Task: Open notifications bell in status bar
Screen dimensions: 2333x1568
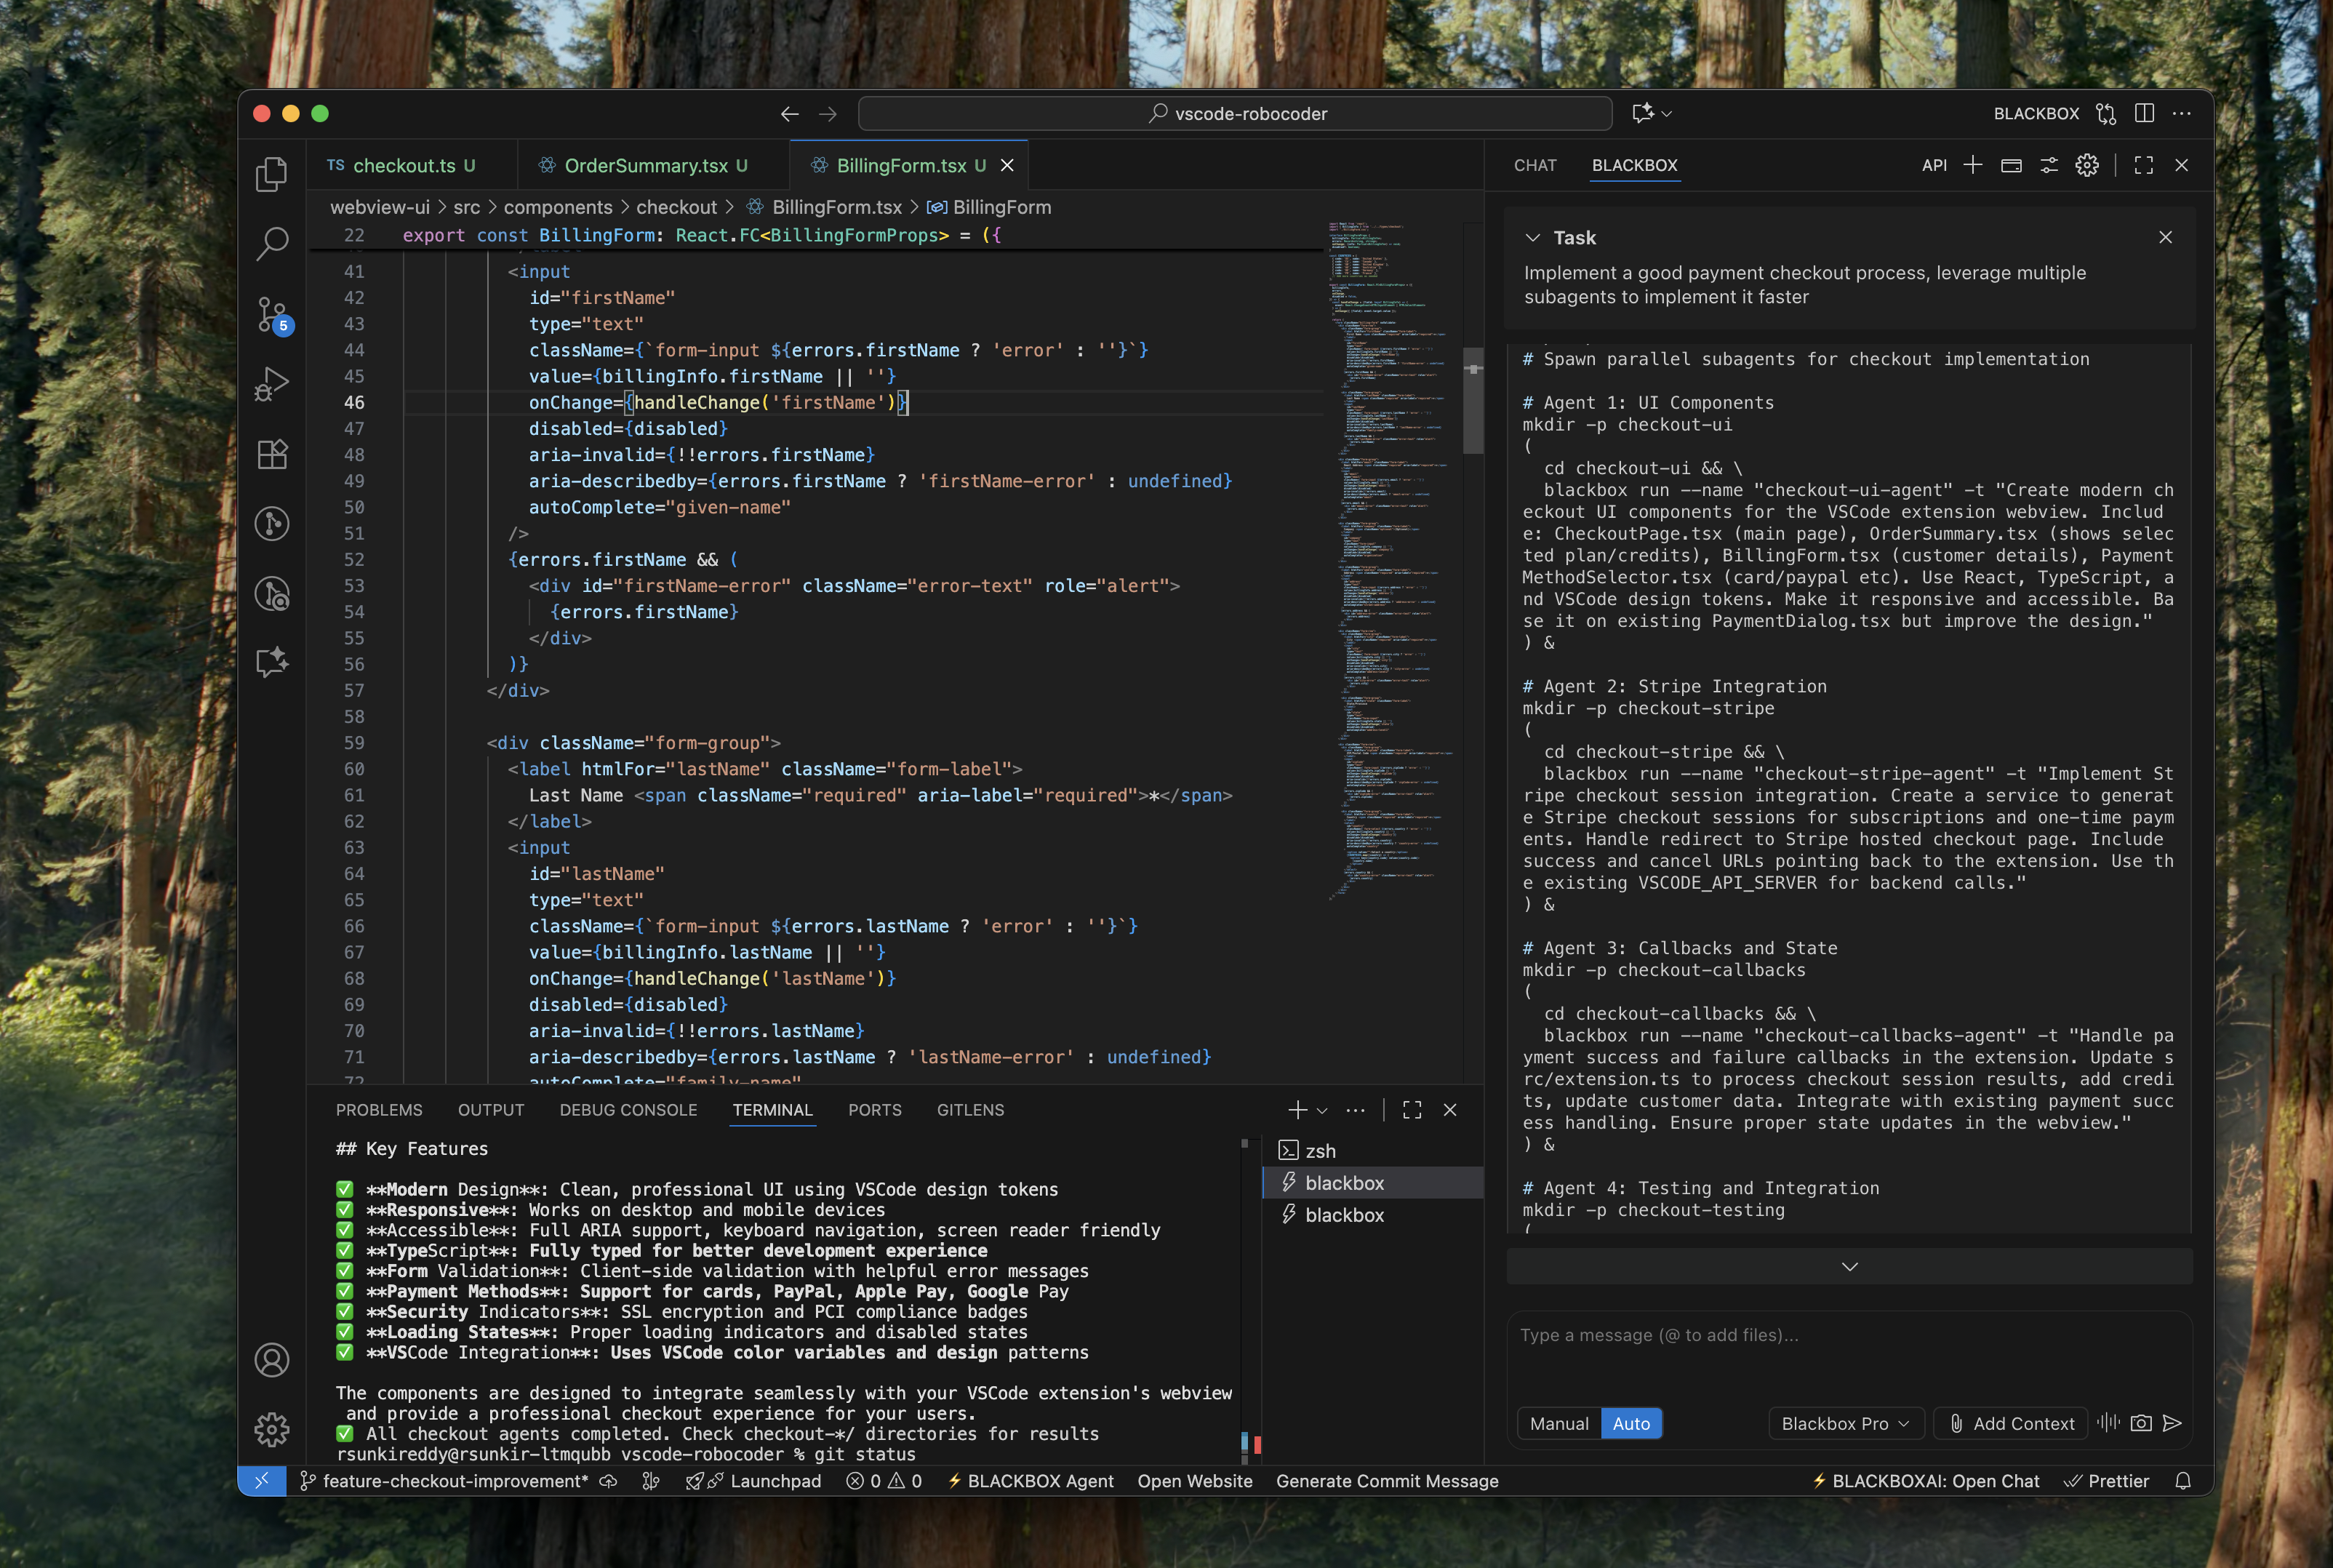Action: pos(2183,1481)
